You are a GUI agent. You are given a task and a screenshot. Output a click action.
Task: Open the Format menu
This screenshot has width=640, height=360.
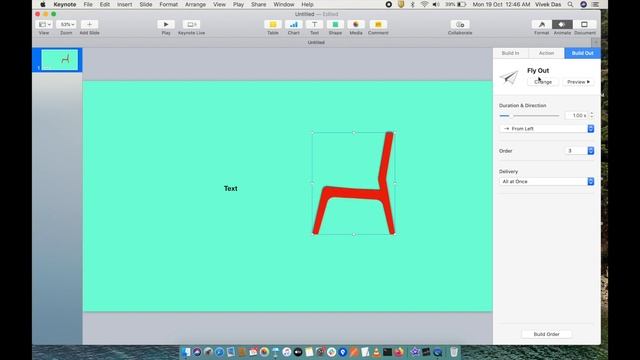click(x=169, y=4)
